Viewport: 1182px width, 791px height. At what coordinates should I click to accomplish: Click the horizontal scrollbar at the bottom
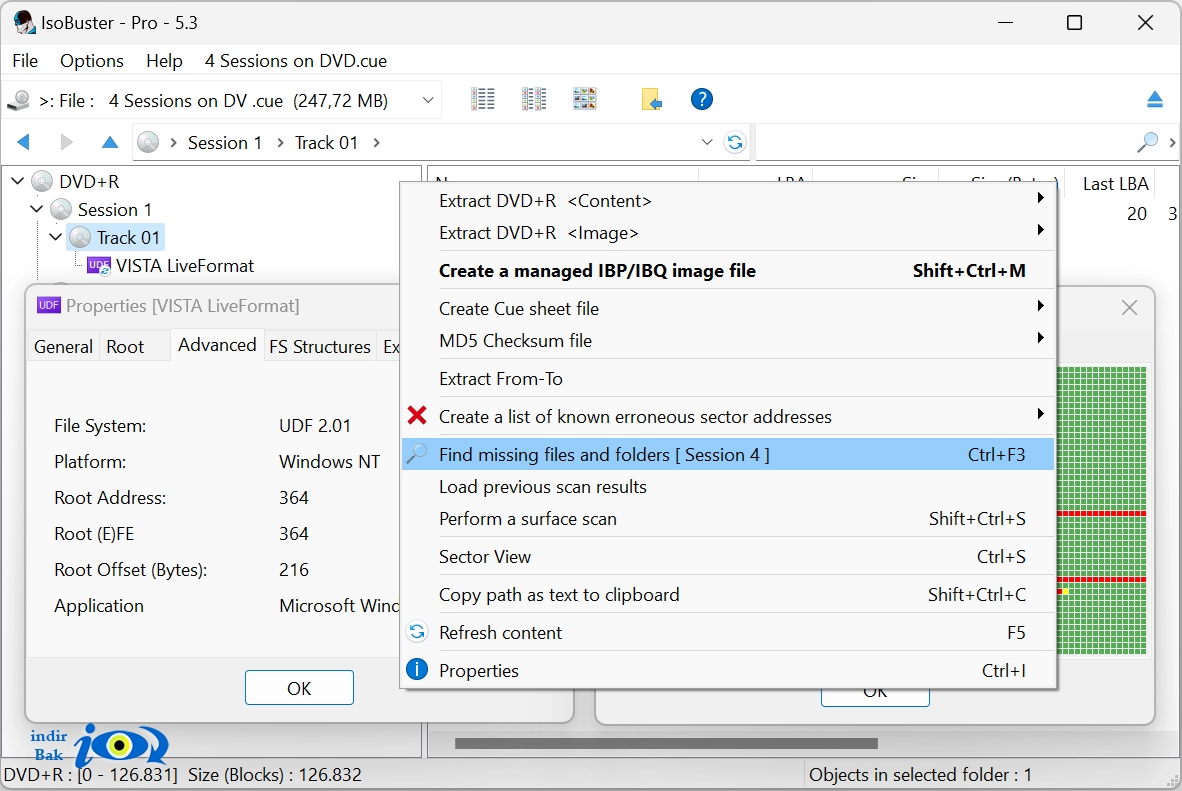coord(666,743)
